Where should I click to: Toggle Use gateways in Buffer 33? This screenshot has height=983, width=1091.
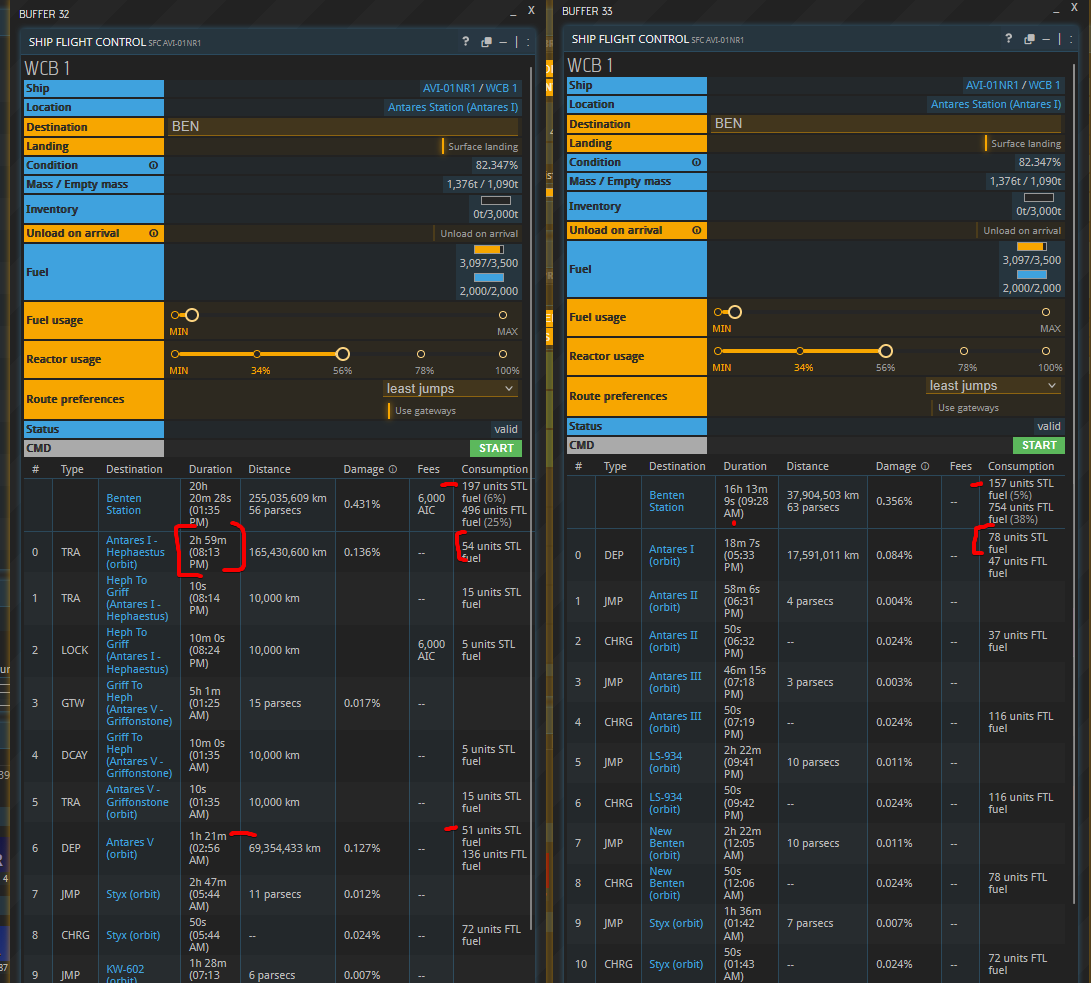[x=930, y=408]
